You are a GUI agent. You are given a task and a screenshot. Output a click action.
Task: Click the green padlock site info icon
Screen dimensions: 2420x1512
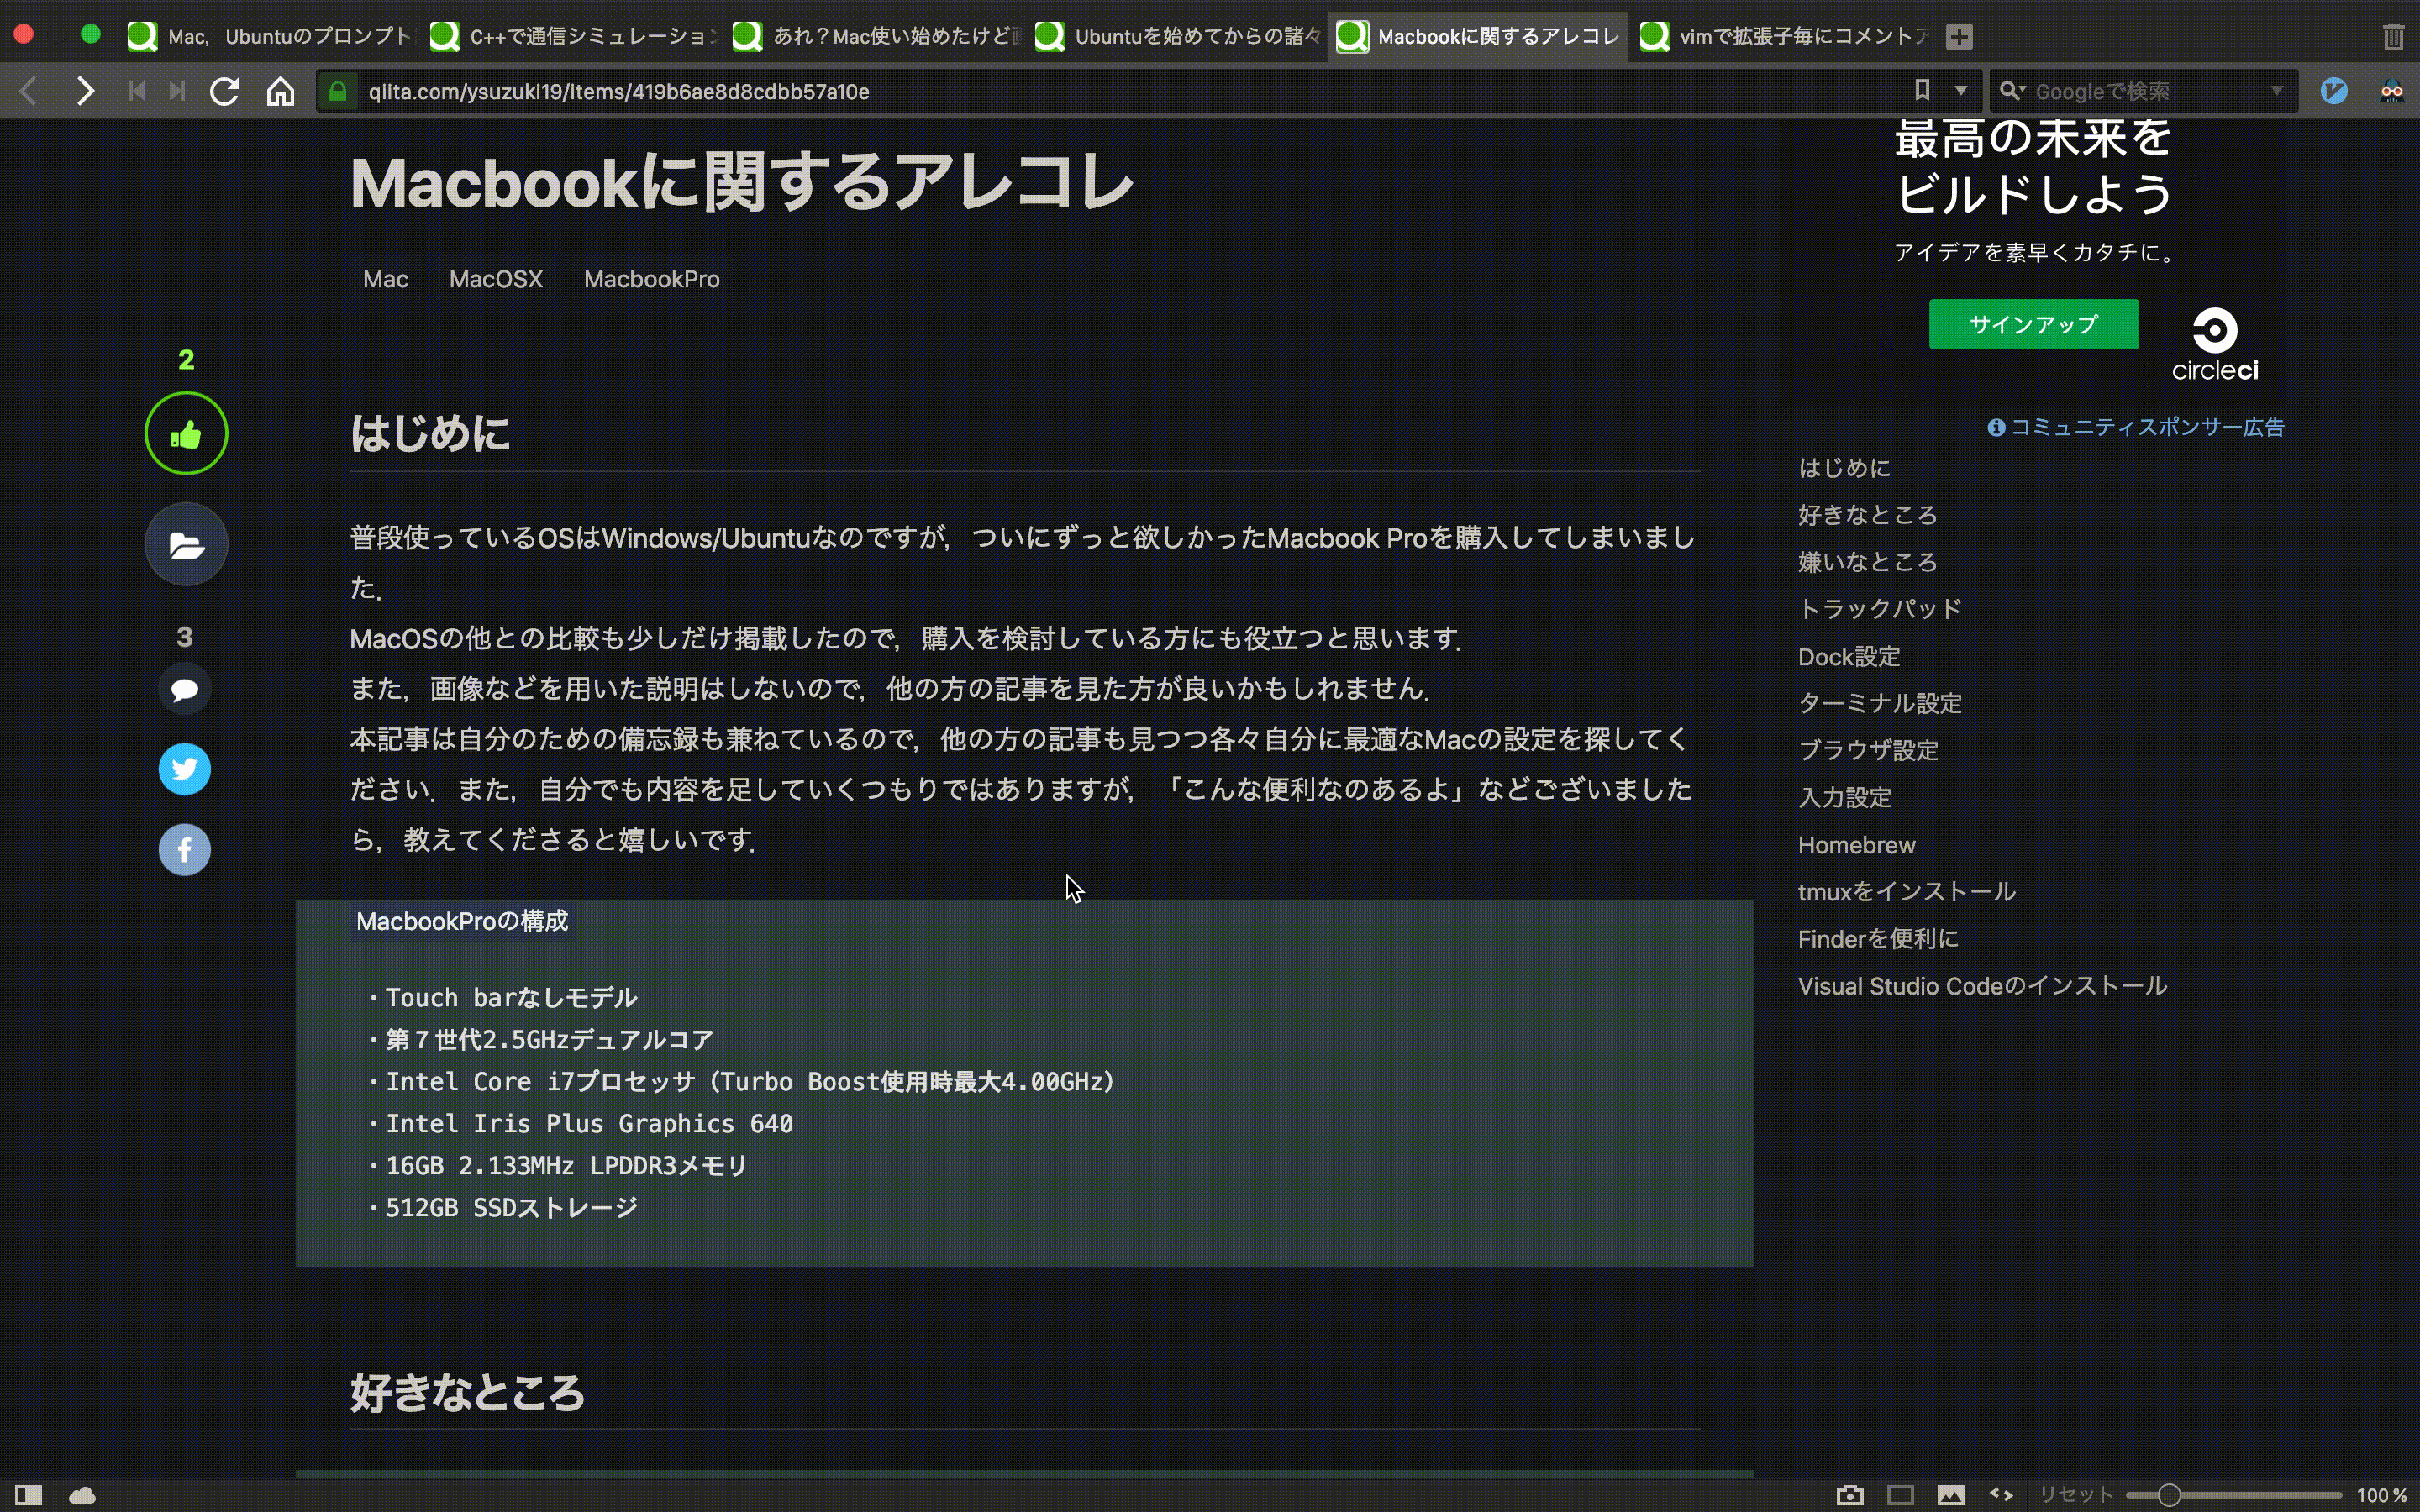click(338, 92)
